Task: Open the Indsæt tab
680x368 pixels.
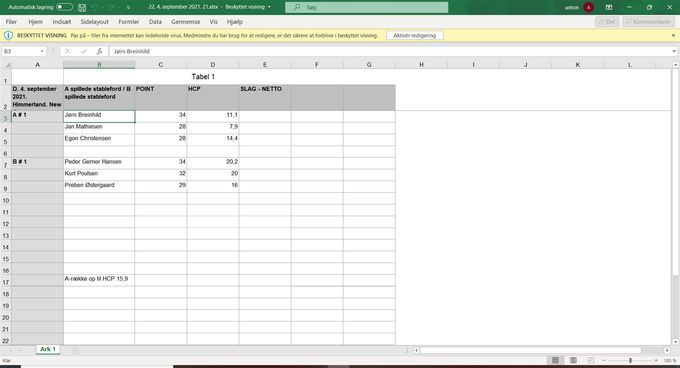Action: click(x=62, y=22)
